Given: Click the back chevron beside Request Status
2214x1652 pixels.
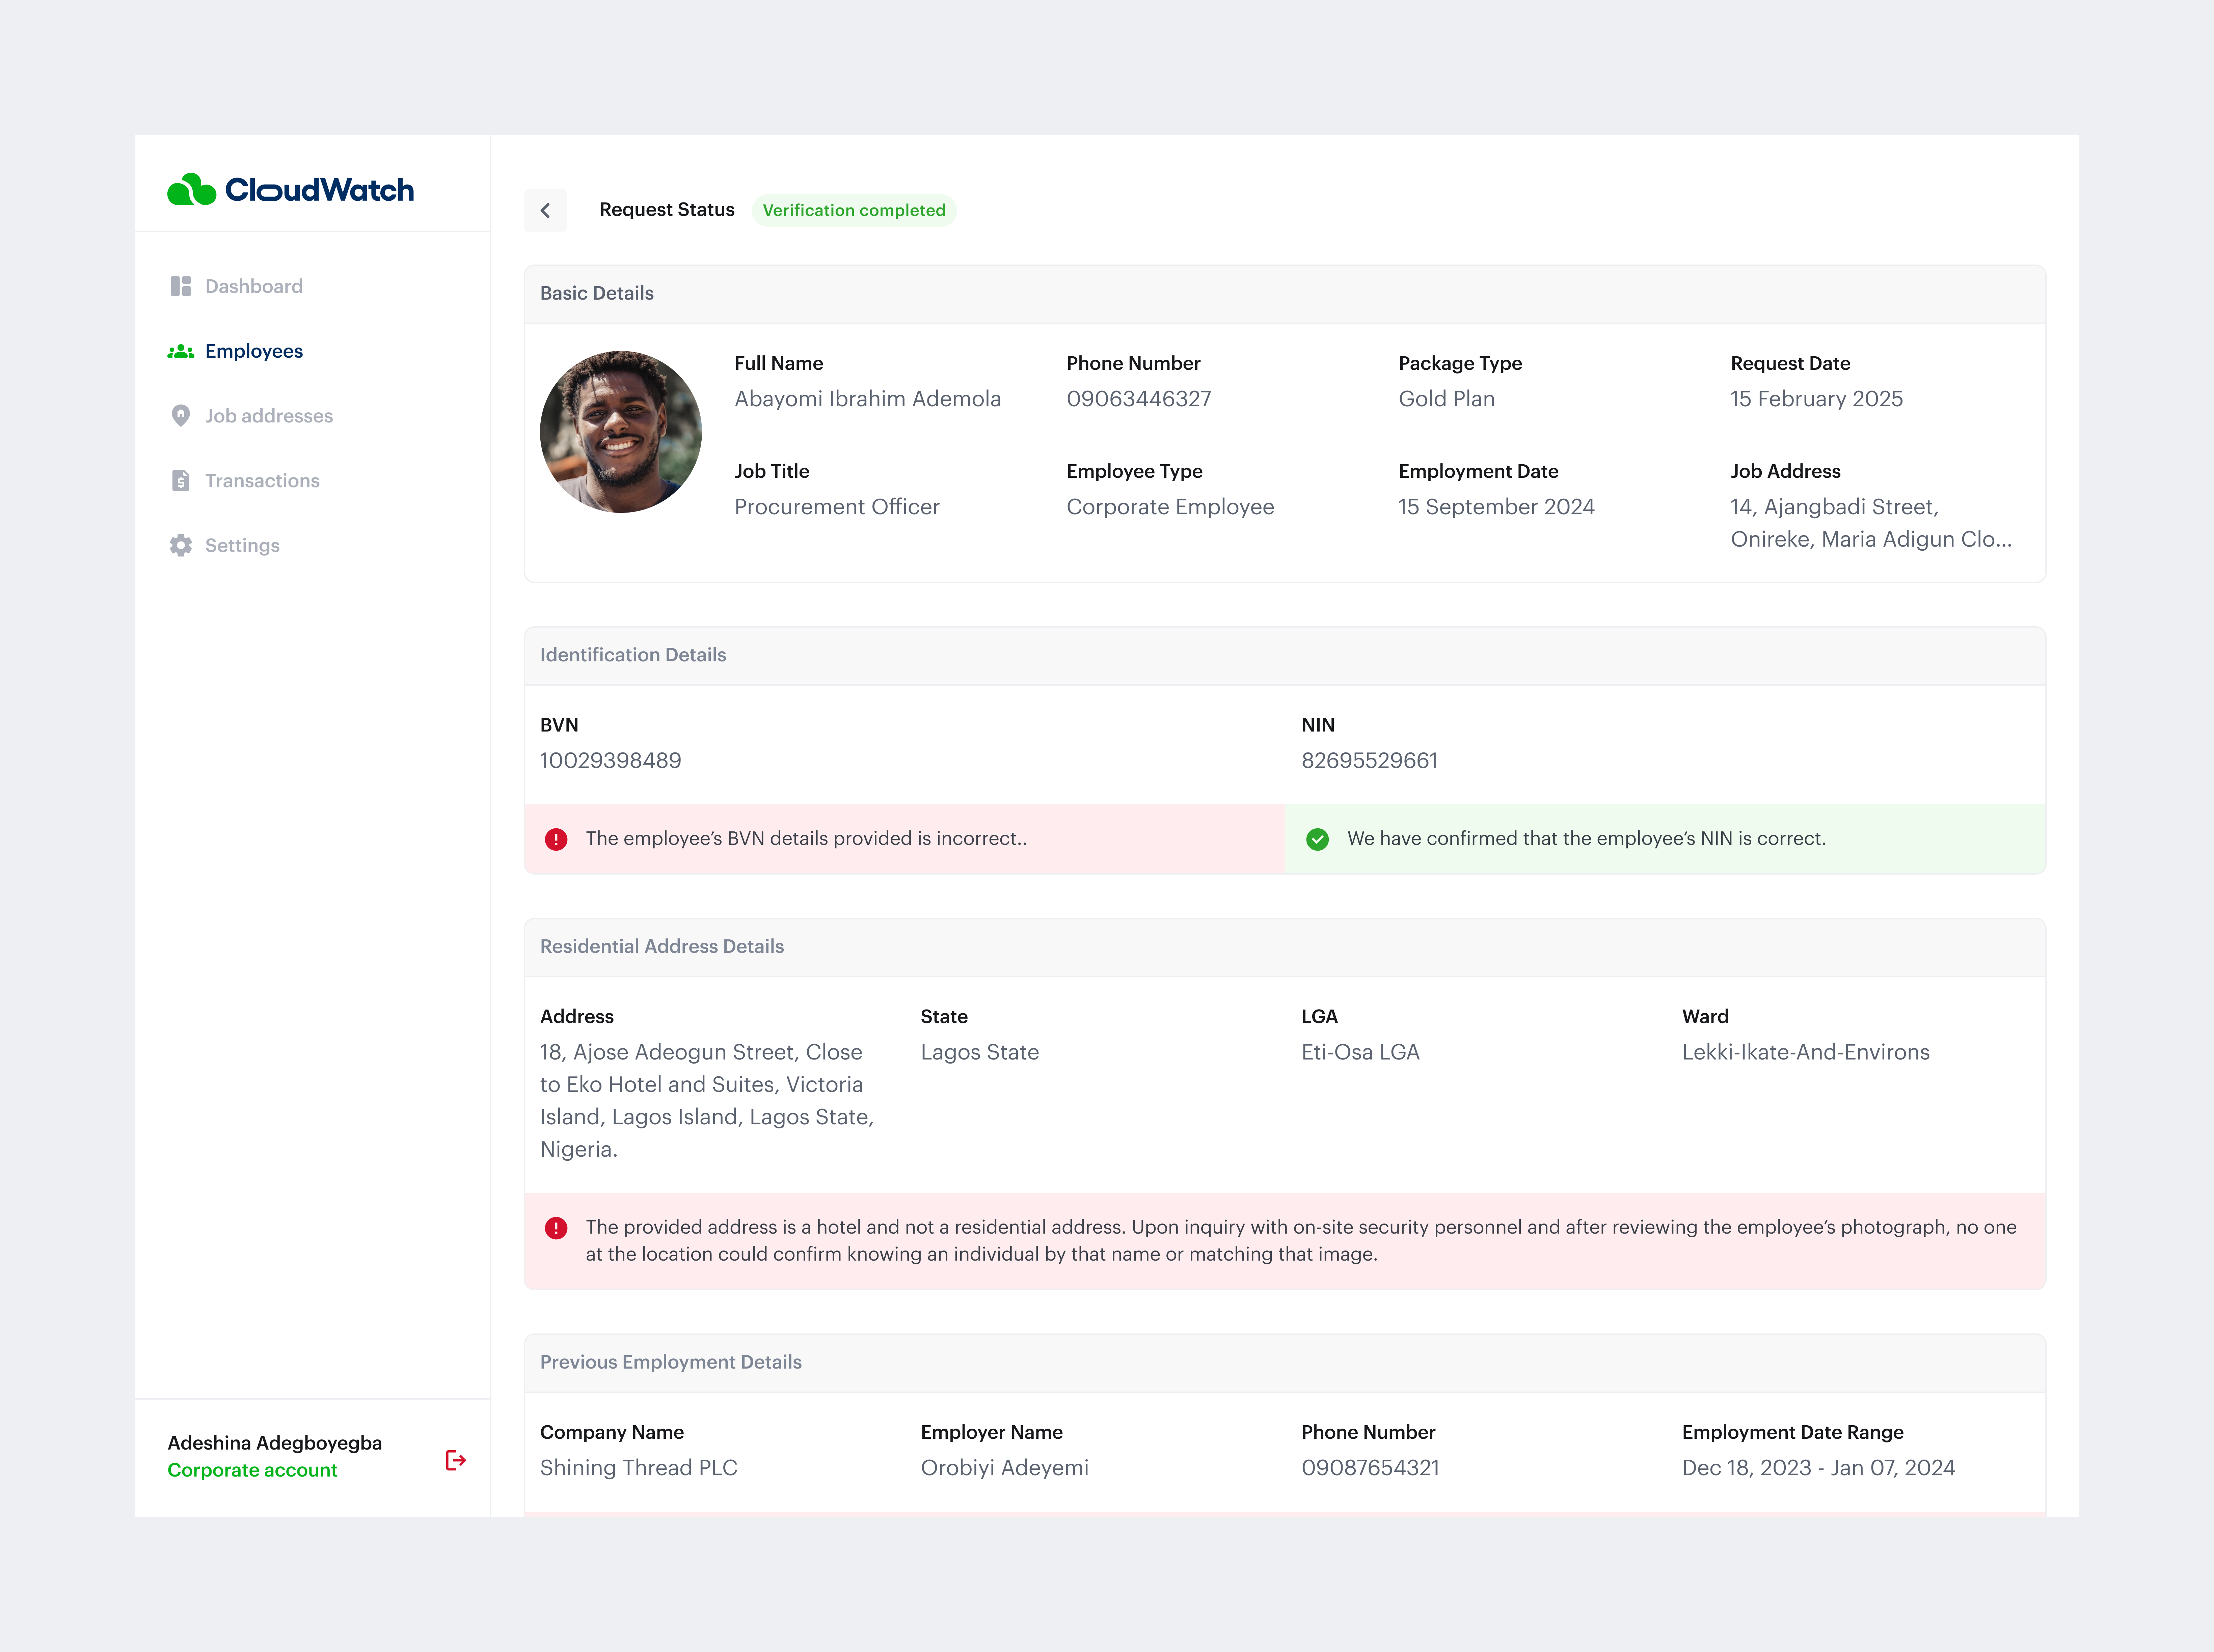Looking at the screenshot, I should (545, 210).
